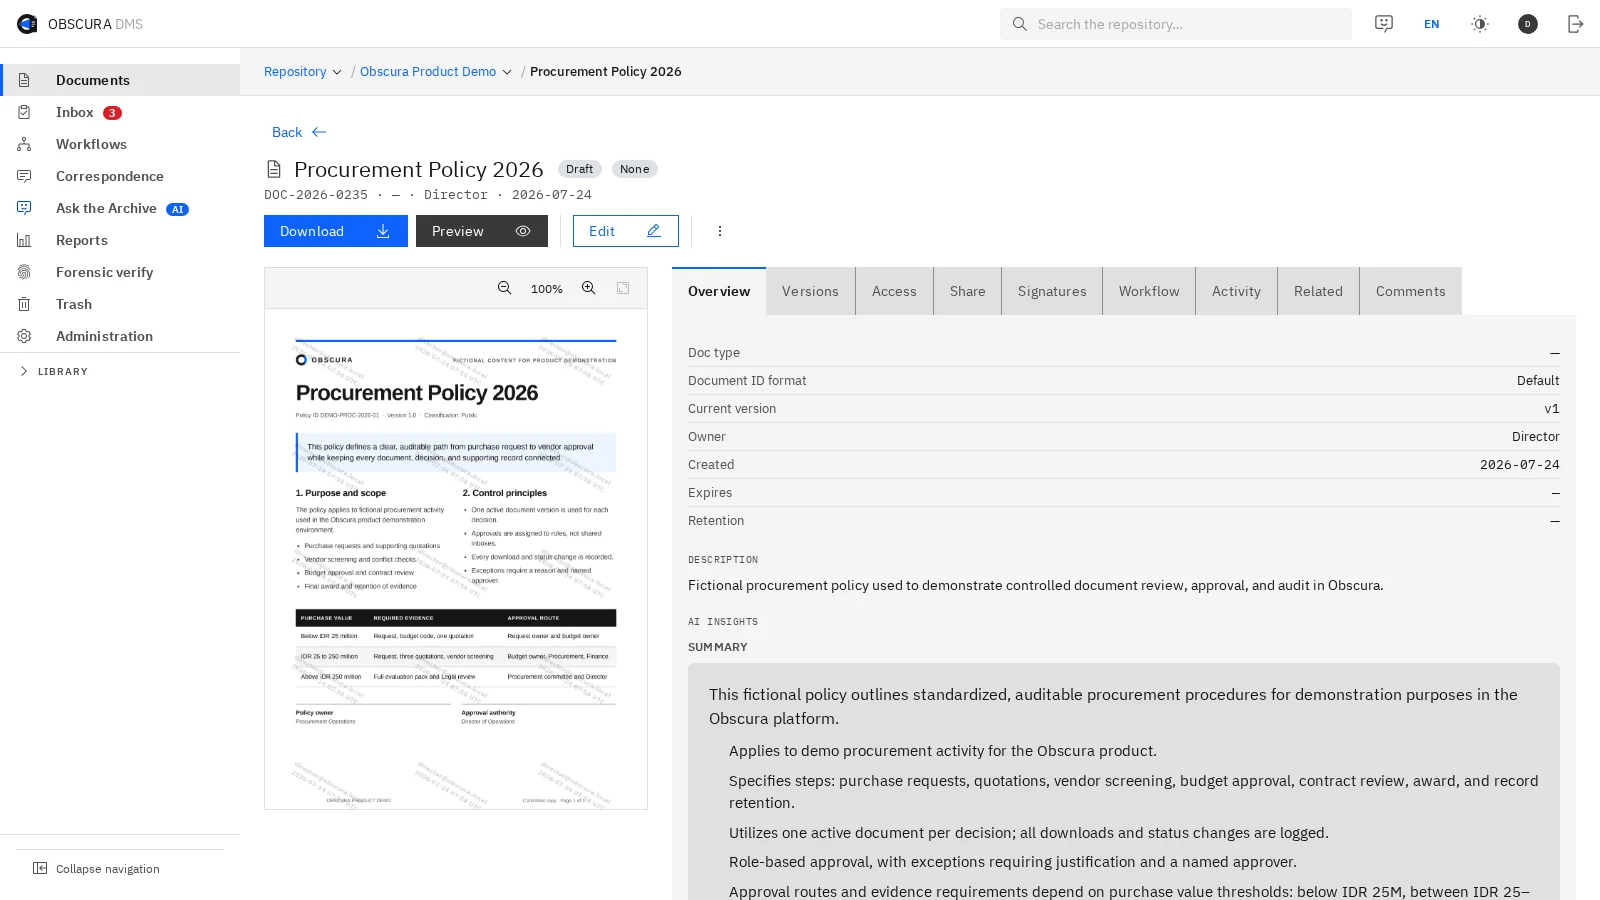1600x900 pixels.
Task: Open Inbox with 3 unread items
Action: (120, 112)
